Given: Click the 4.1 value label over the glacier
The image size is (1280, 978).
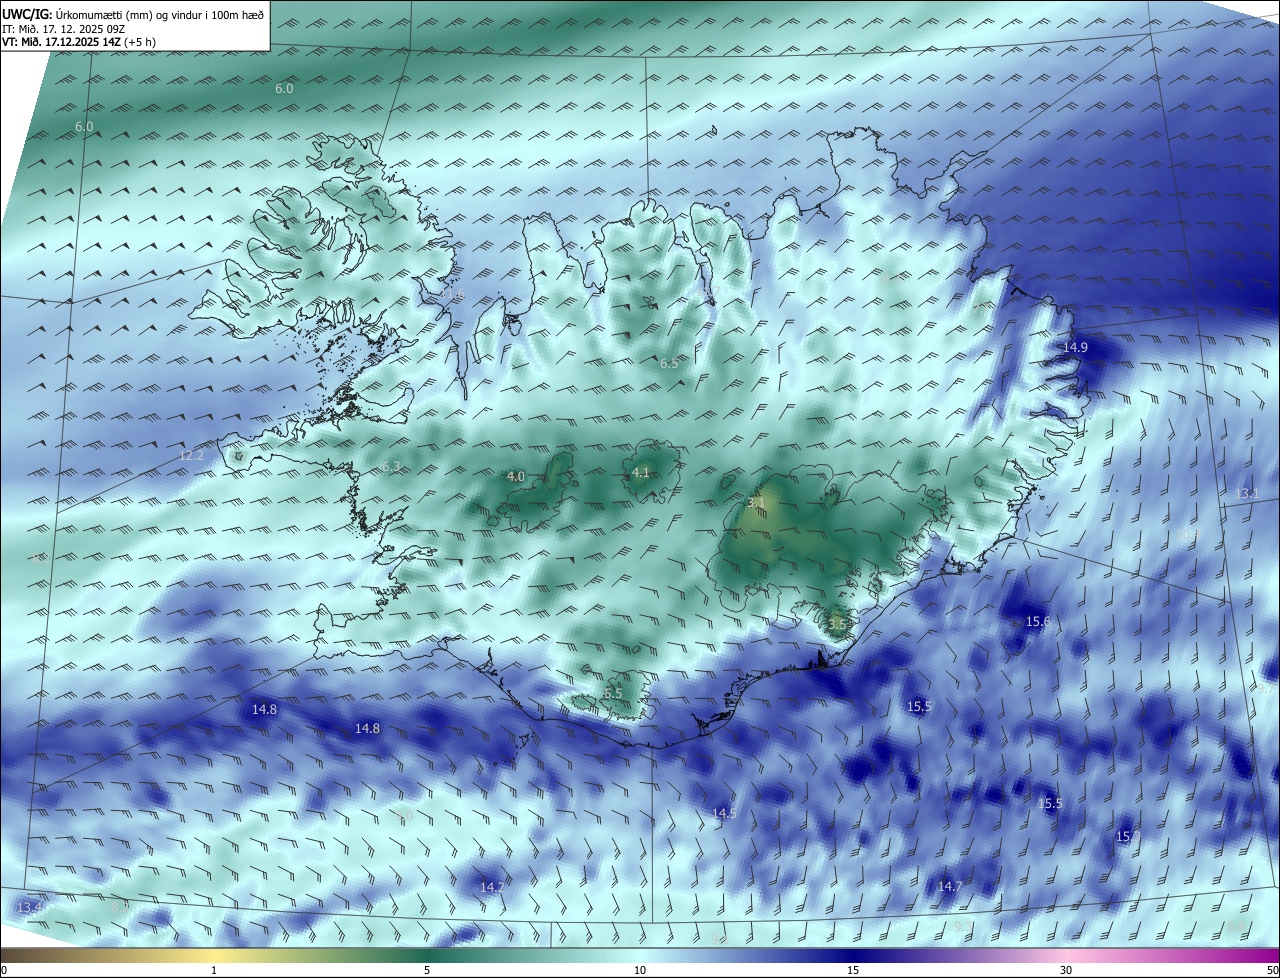Looking at the screenshot, I should pyautogui.click(x=641, y=473).
